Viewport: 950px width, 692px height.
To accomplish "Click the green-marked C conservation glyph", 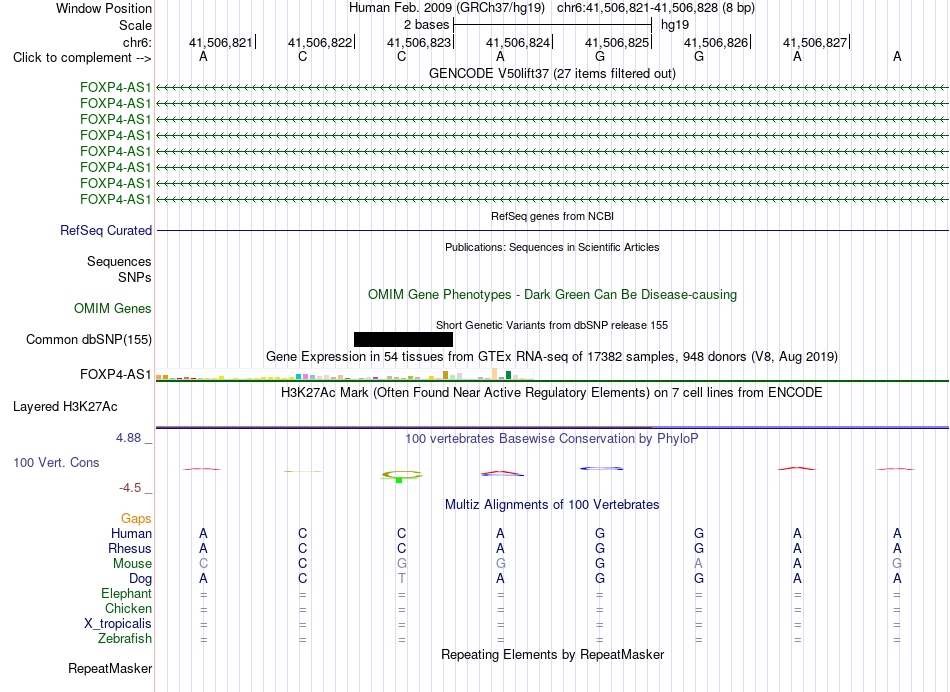I will 401,476.
